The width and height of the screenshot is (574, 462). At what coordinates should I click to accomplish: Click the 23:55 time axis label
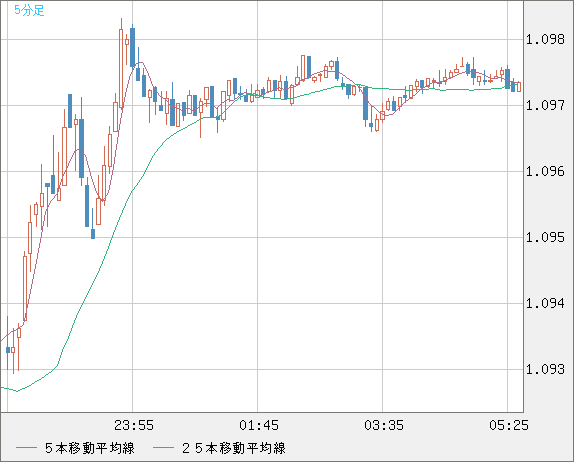[x=134, y=425]
